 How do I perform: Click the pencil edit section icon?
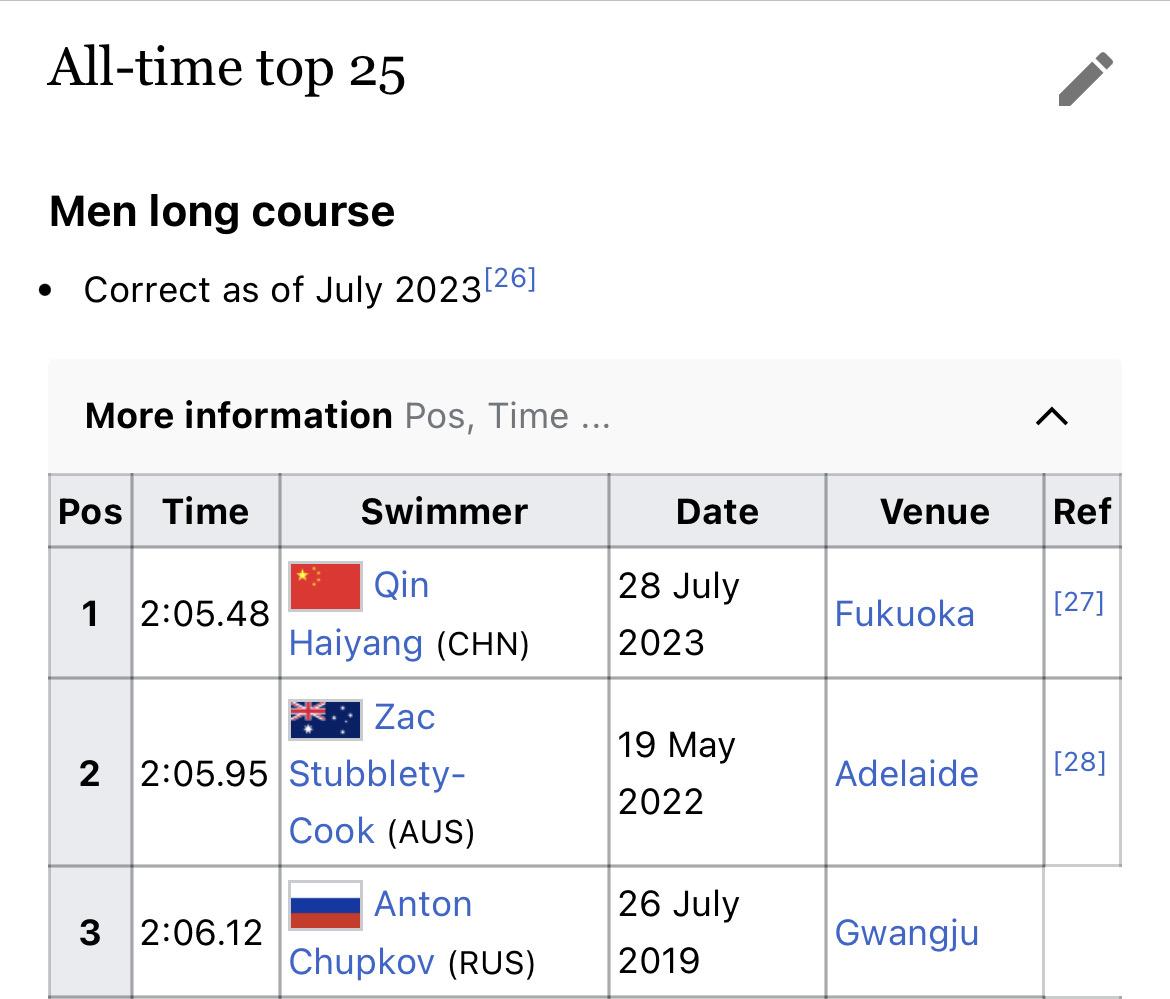pyautogui.click(x=1086, y=79)
